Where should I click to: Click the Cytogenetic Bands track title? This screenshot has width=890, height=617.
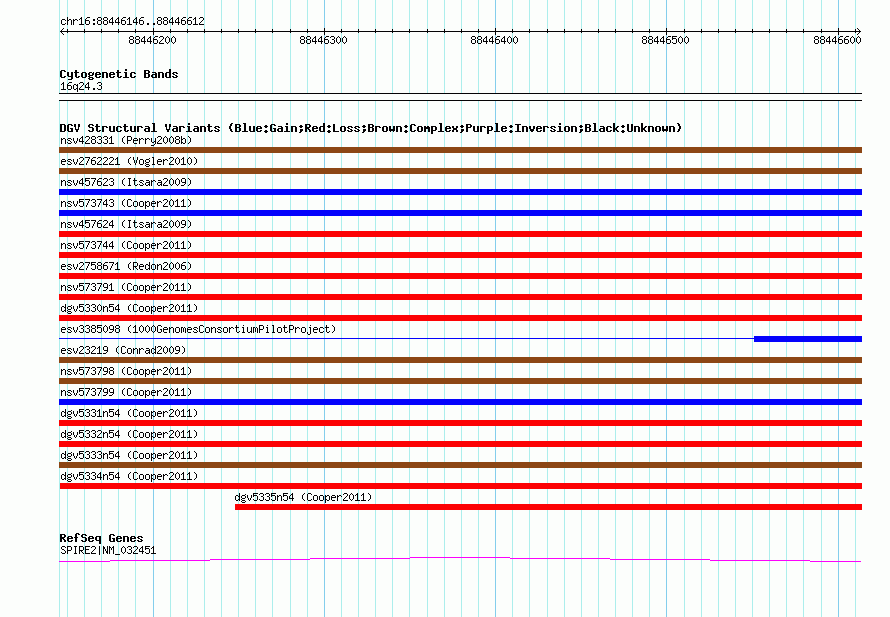(x=119, y=74)
